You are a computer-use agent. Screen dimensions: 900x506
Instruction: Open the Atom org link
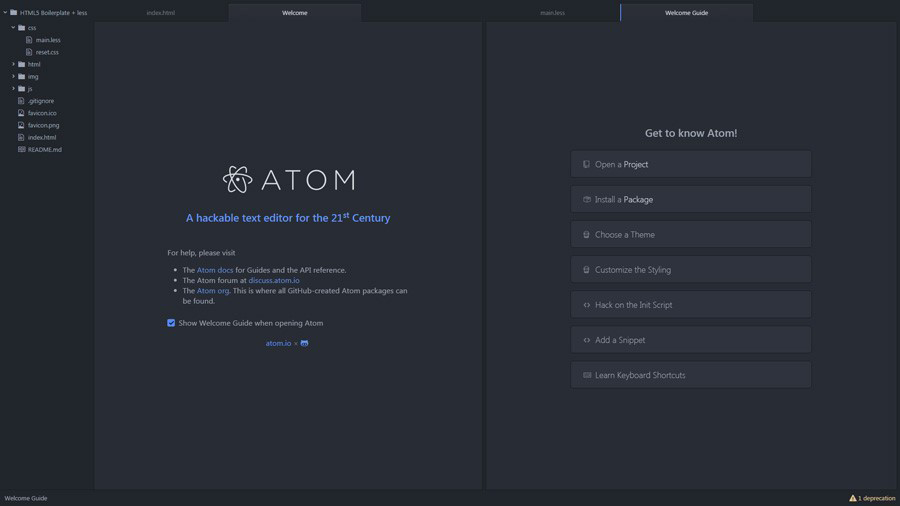[213, 291]
